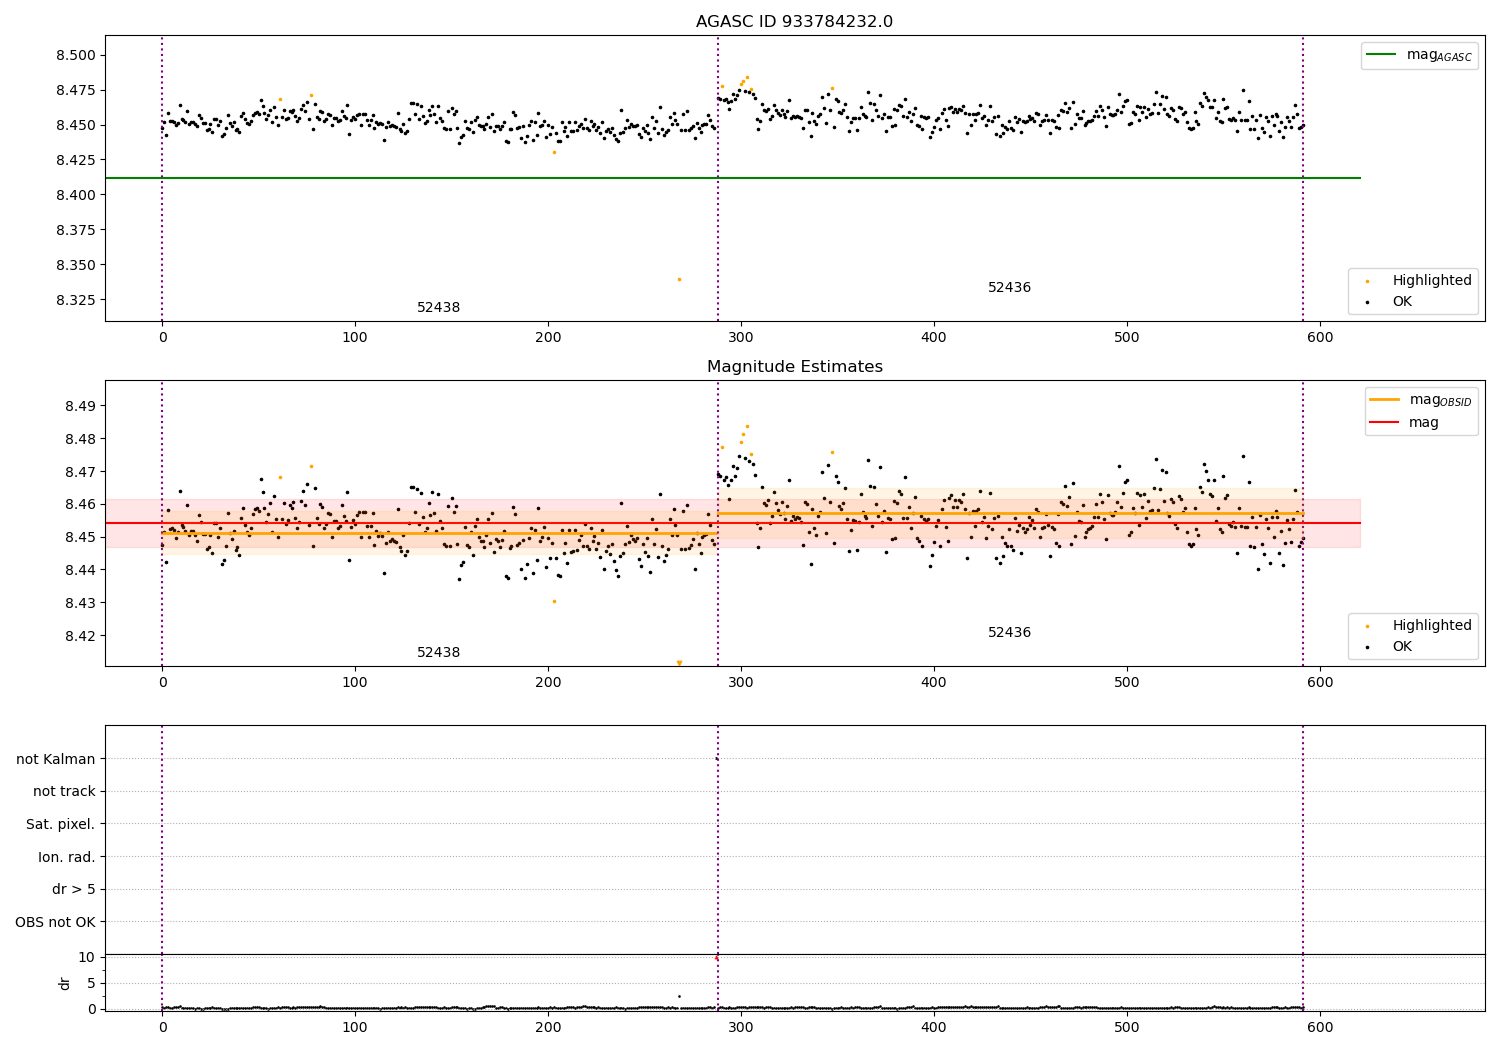
Task: Click the 600 x-tick label under the top plot
Action: (x=1320, y=339)
